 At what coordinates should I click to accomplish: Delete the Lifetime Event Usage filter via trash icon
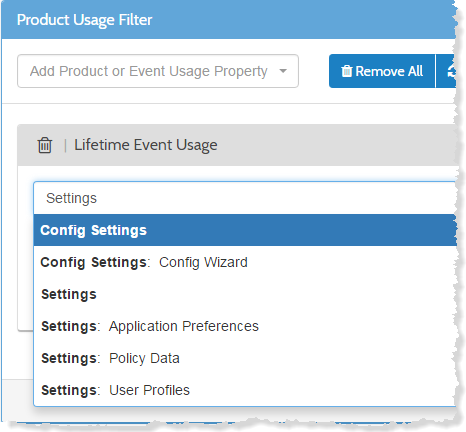[x=45, y=145]
